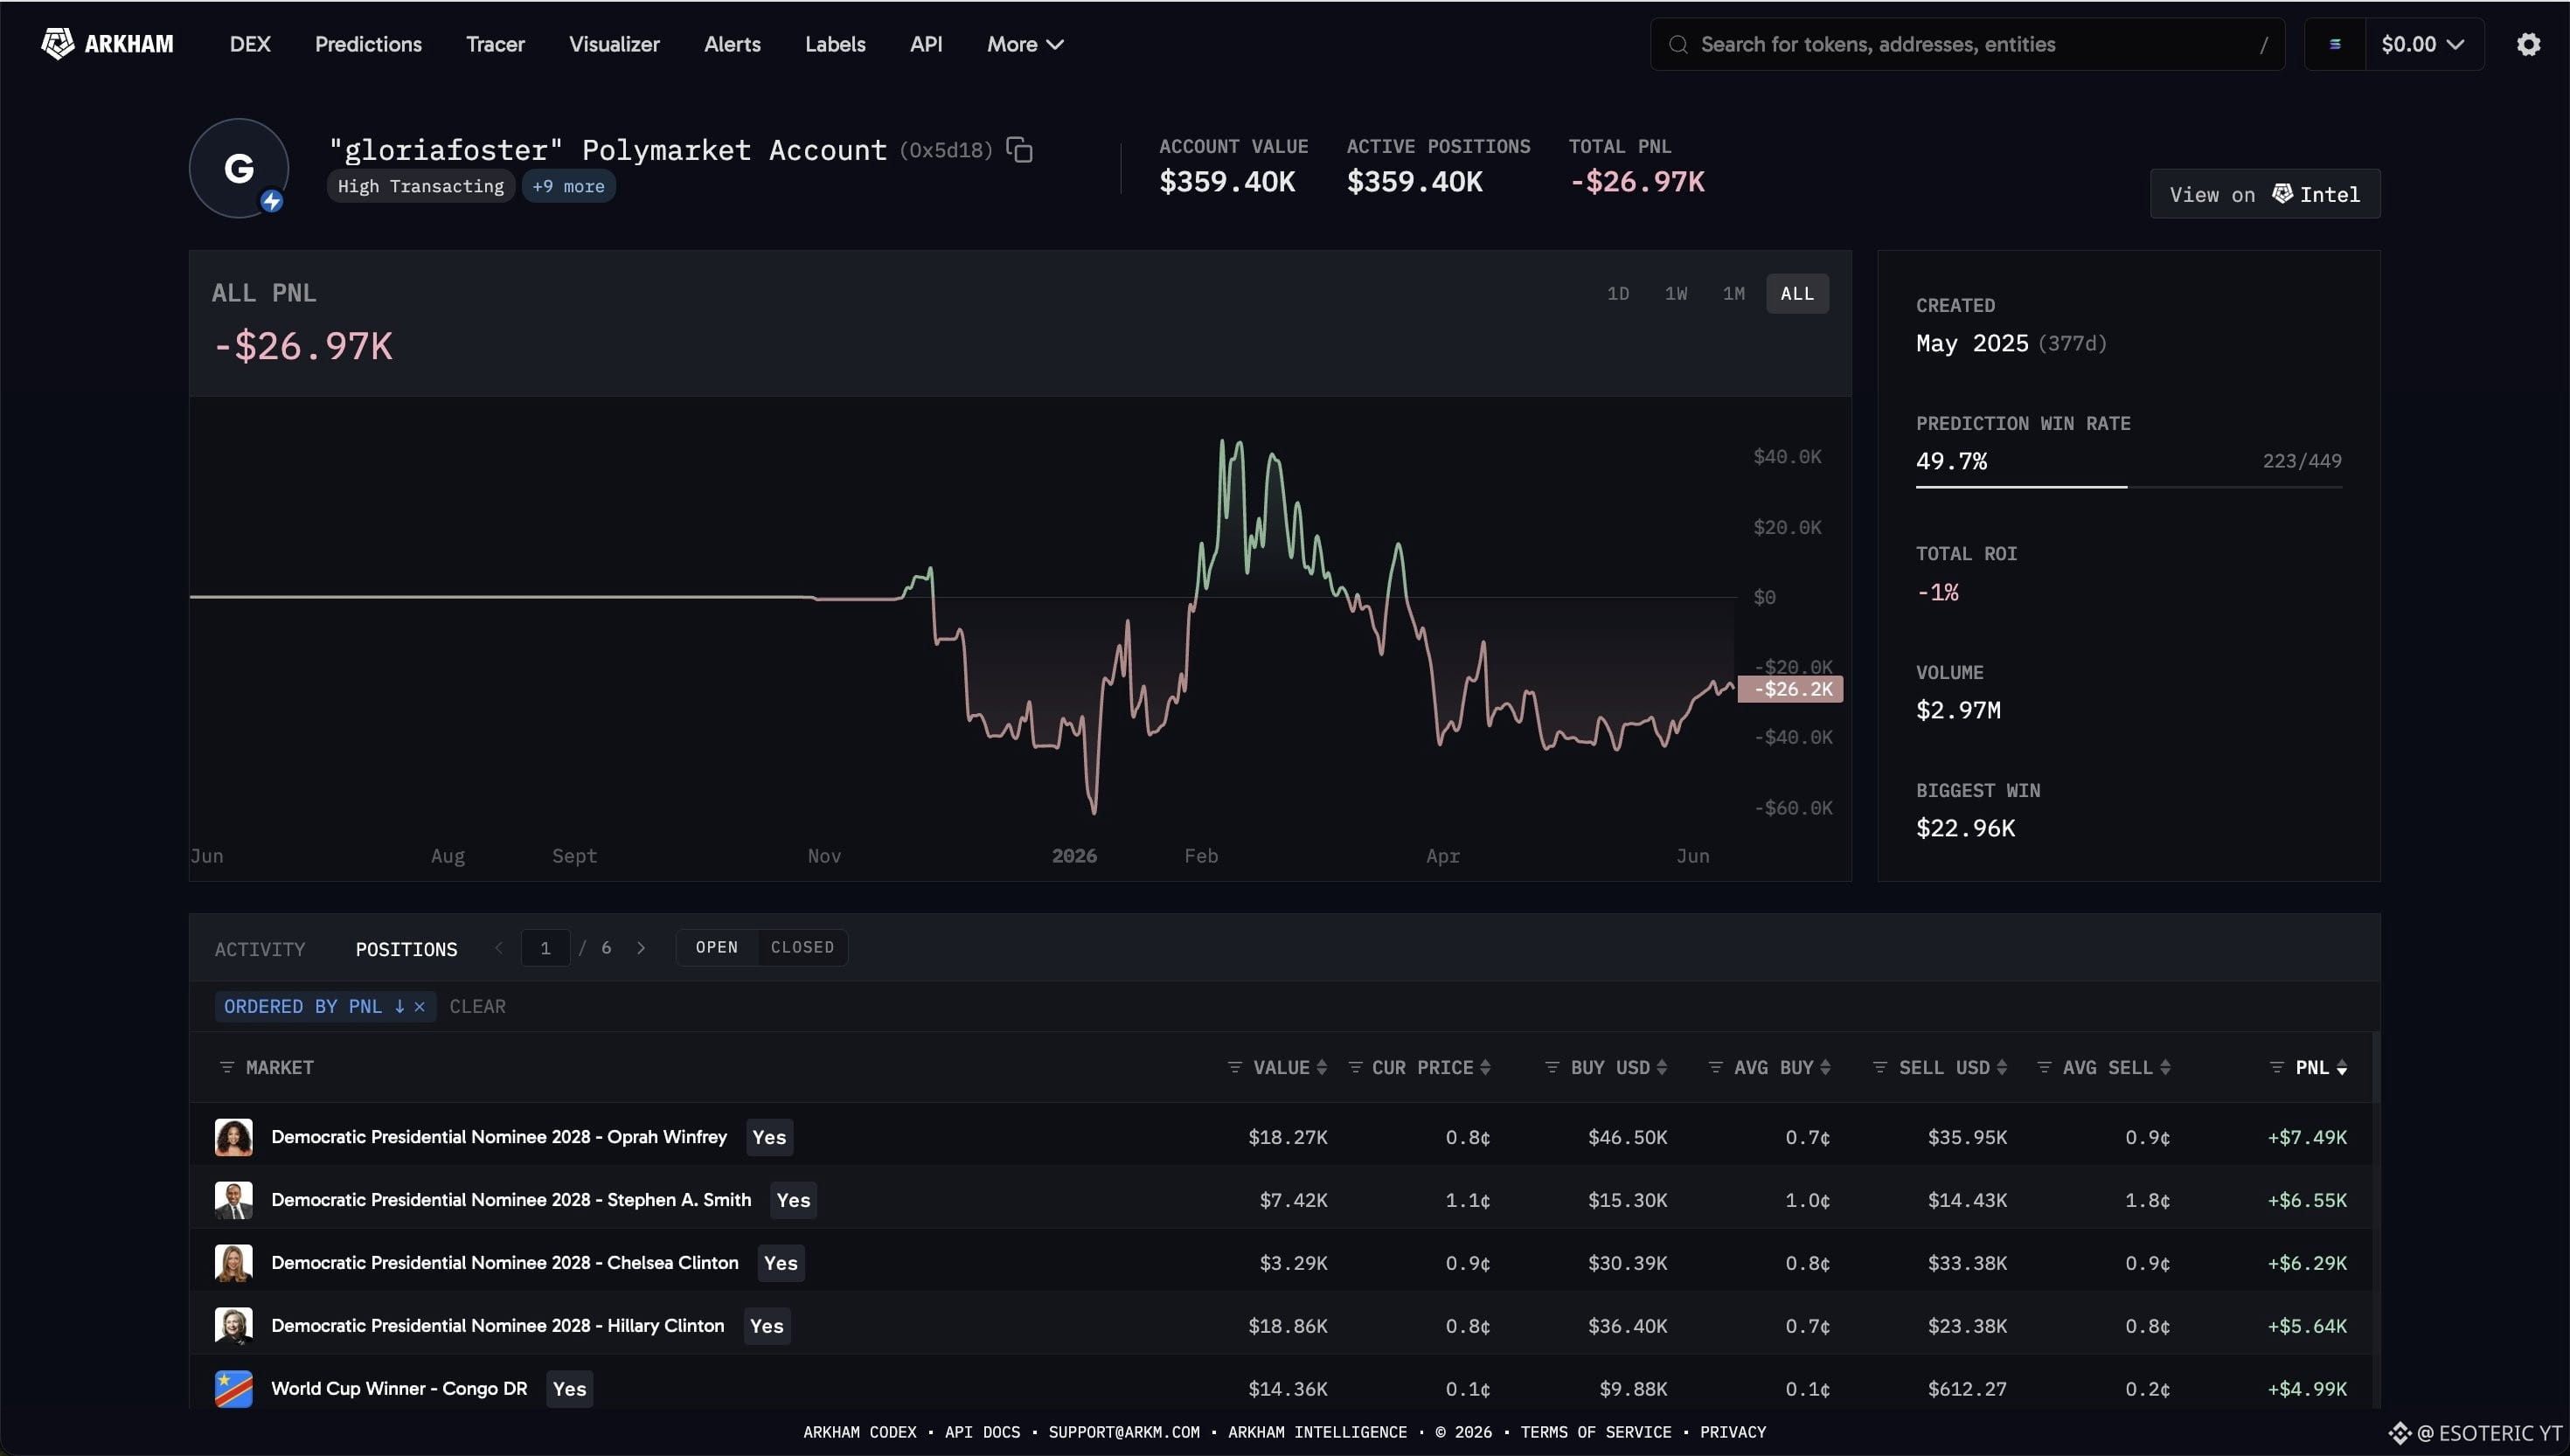This screenshot has width=2570, height=1456.
Task: Switch positions view to OPEN
Action: [x=717, y=947]
